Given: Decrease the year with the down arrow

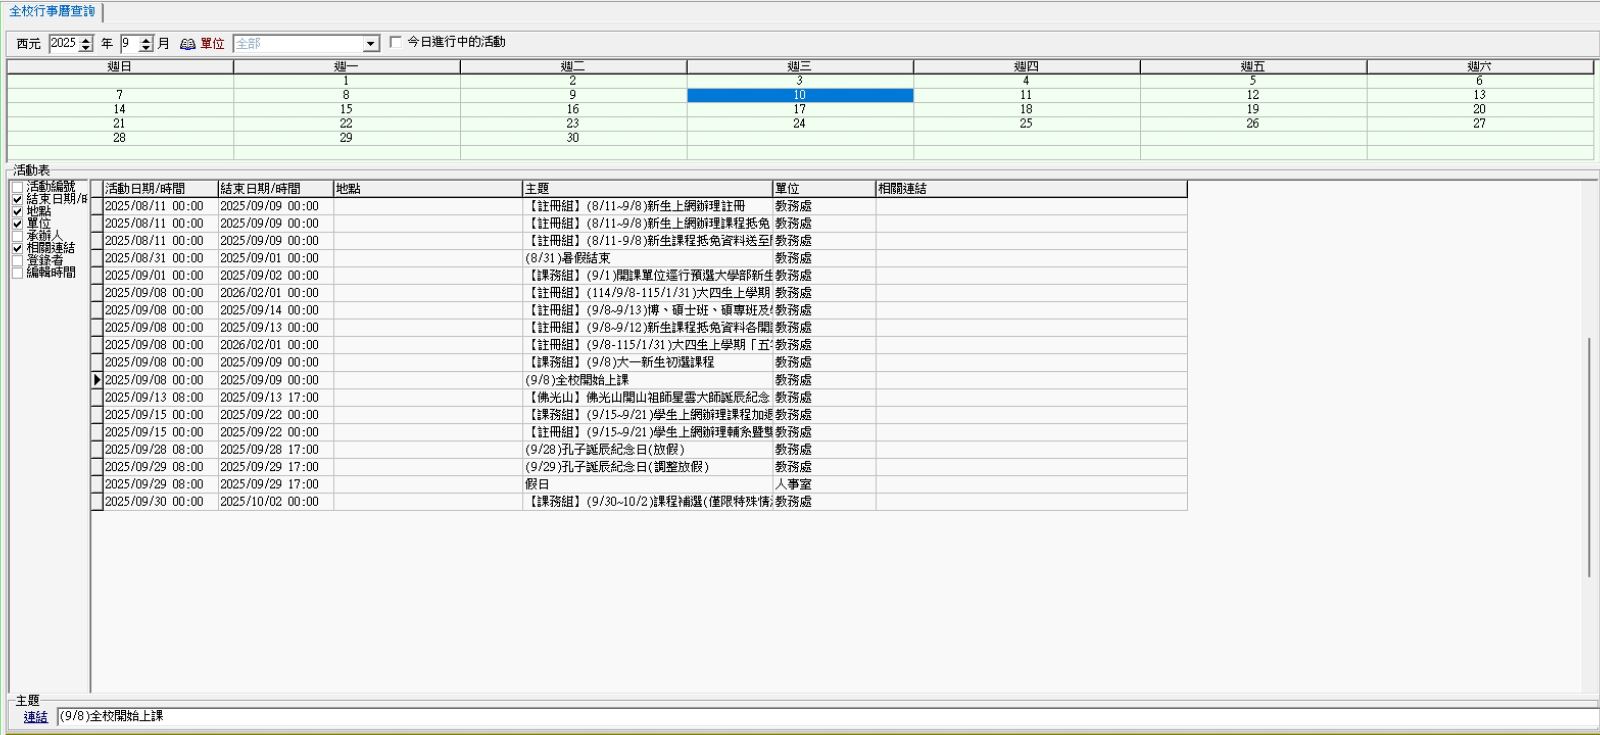Looking at the screenshot, I should click(86, 48).
